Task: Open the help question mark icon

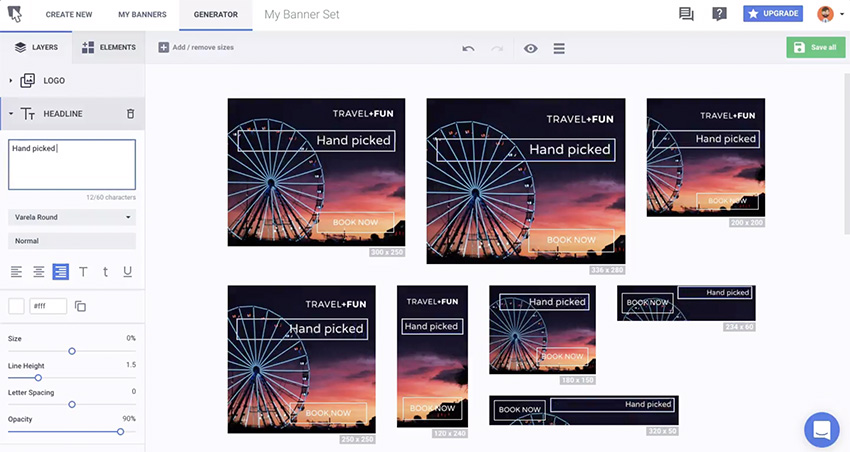Action: (719, 14)
